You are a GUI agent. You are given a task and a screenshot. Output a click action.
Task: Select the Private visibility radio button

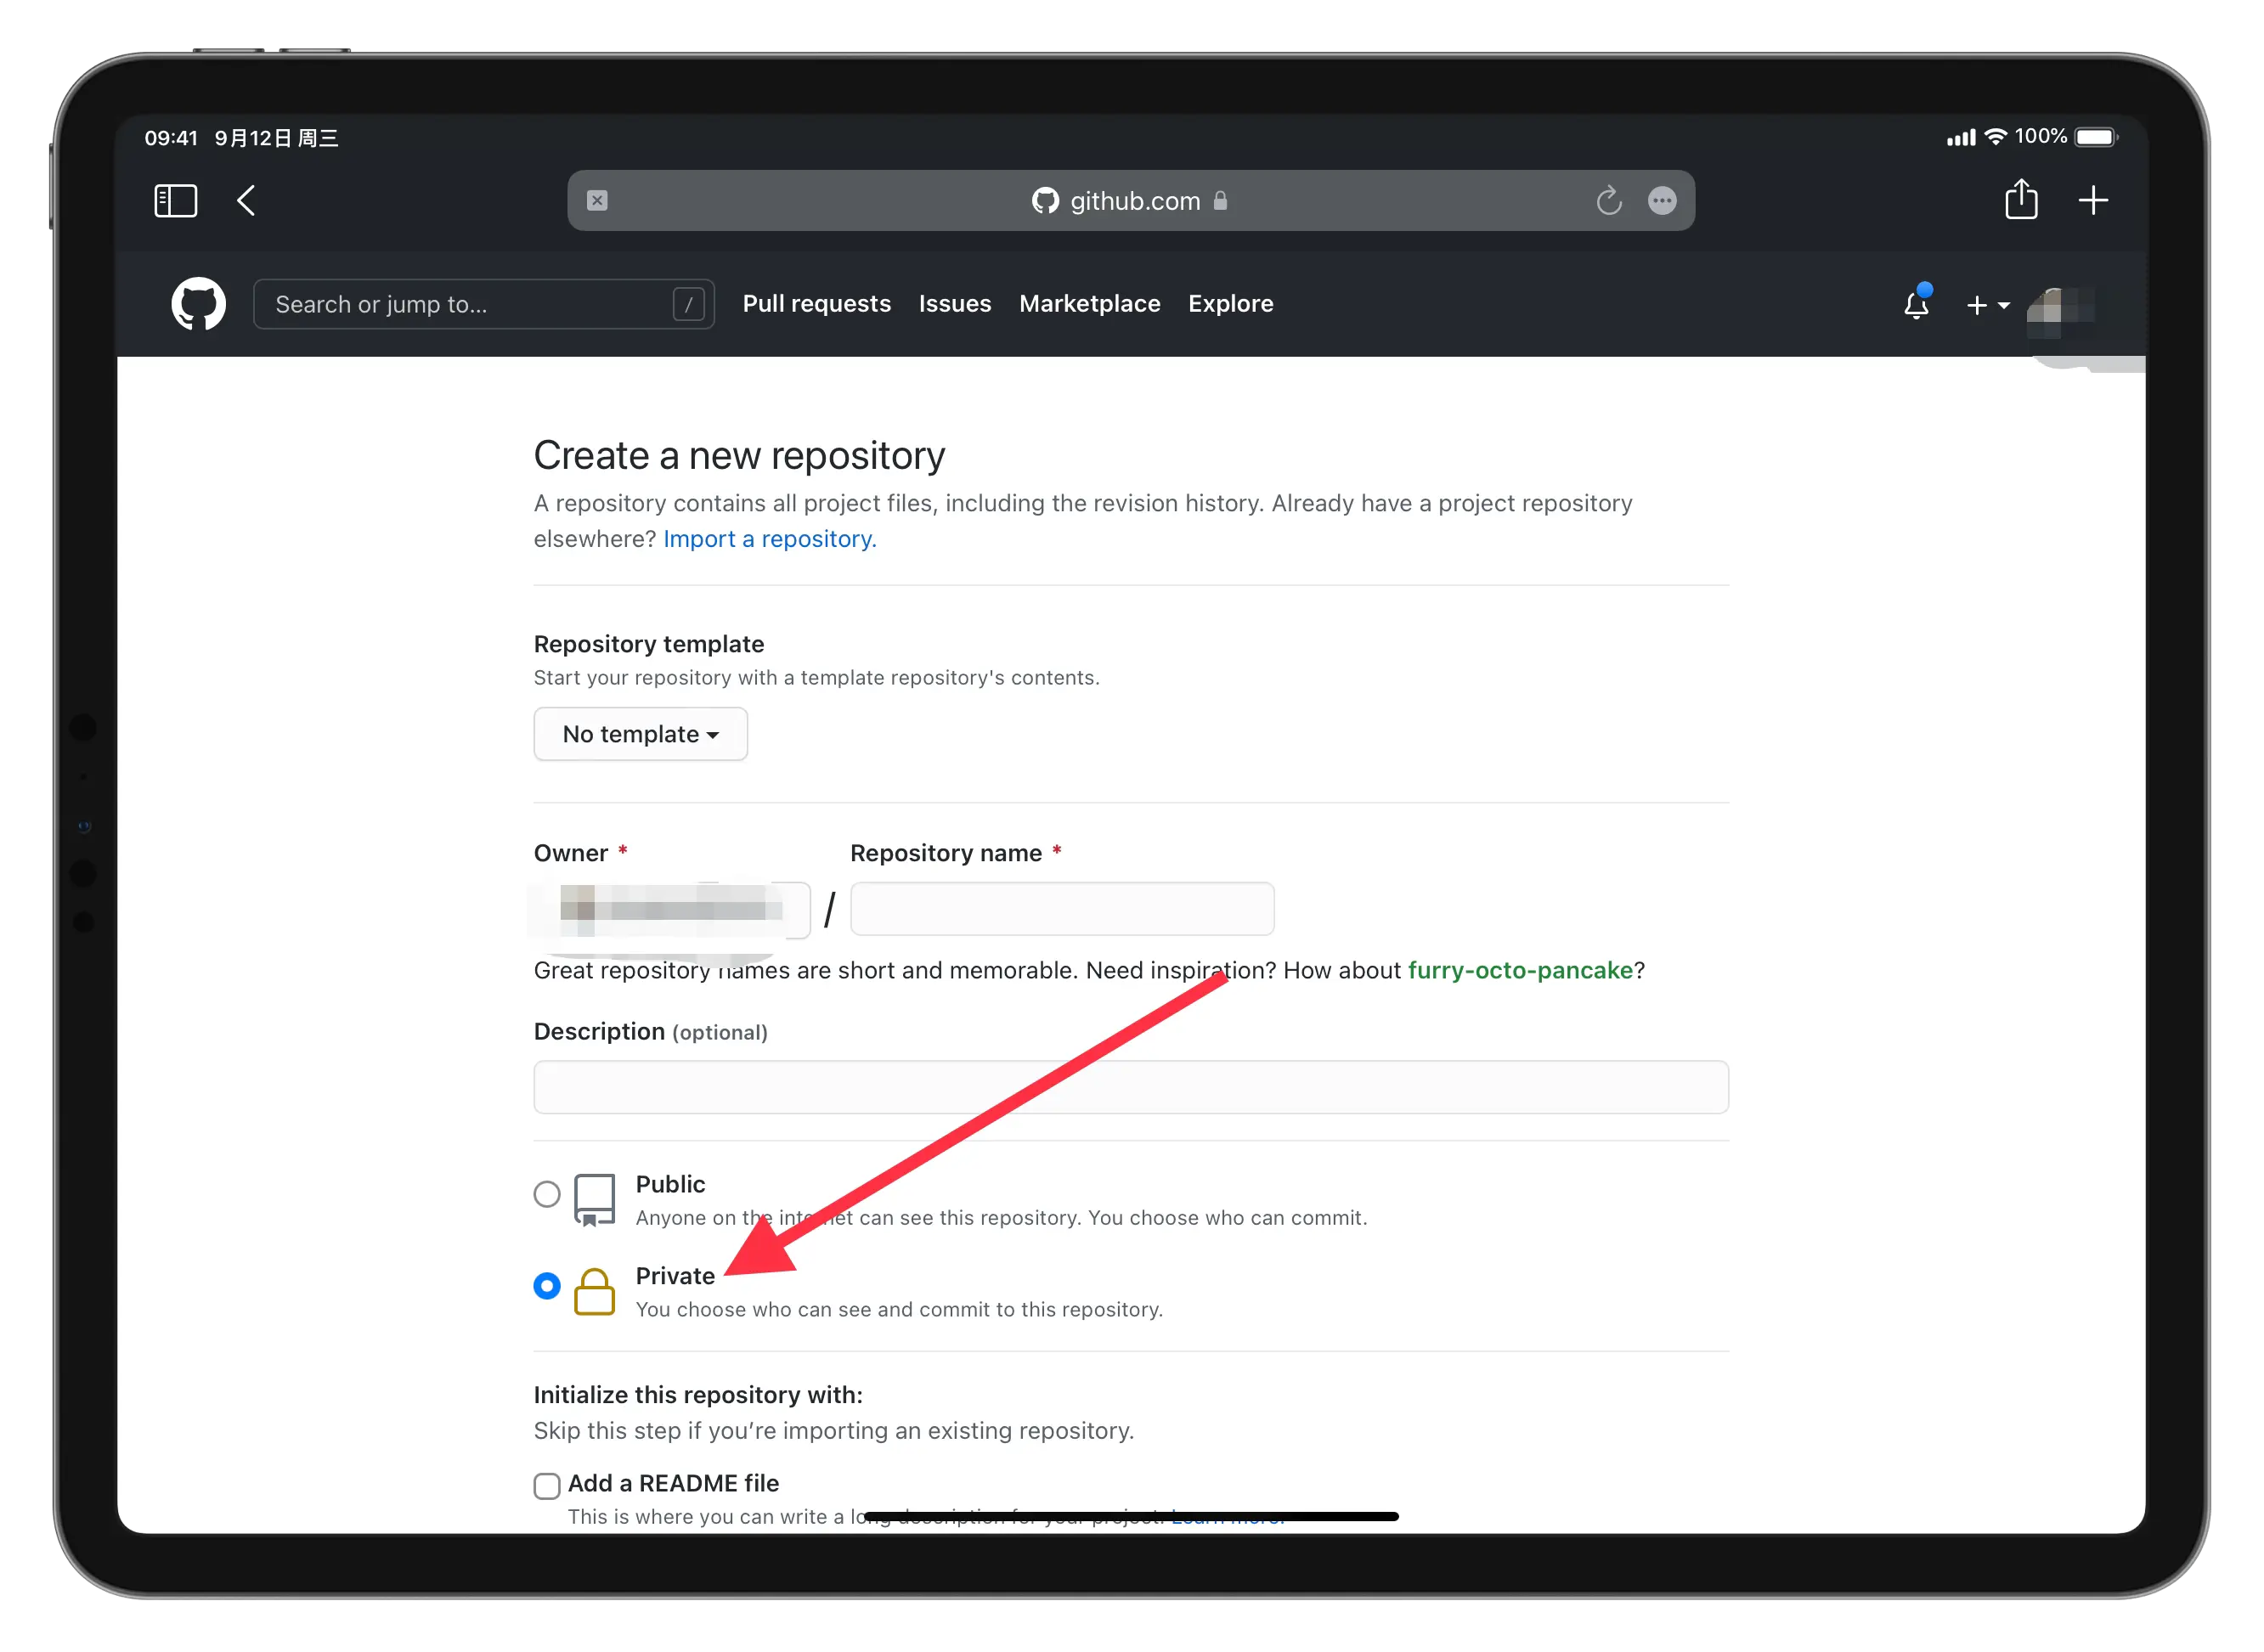point(547,1286)
